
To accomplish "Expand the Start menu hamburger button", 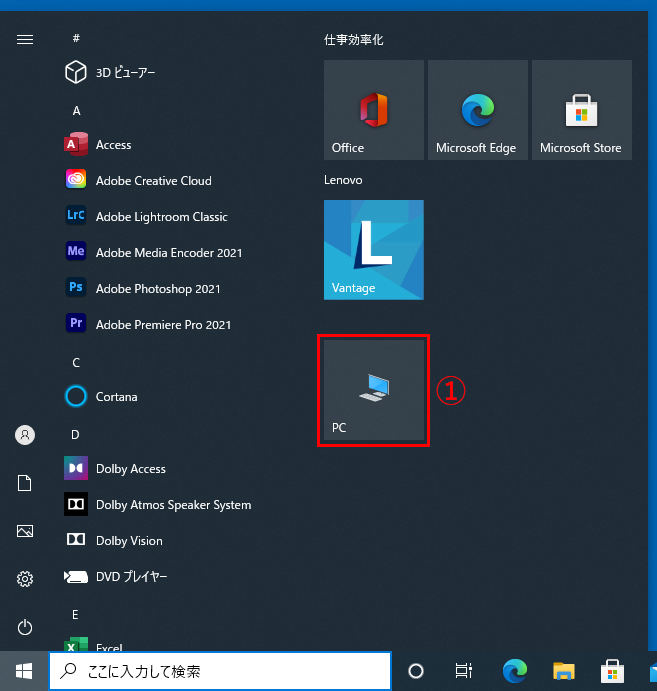I will click(25, 40).
